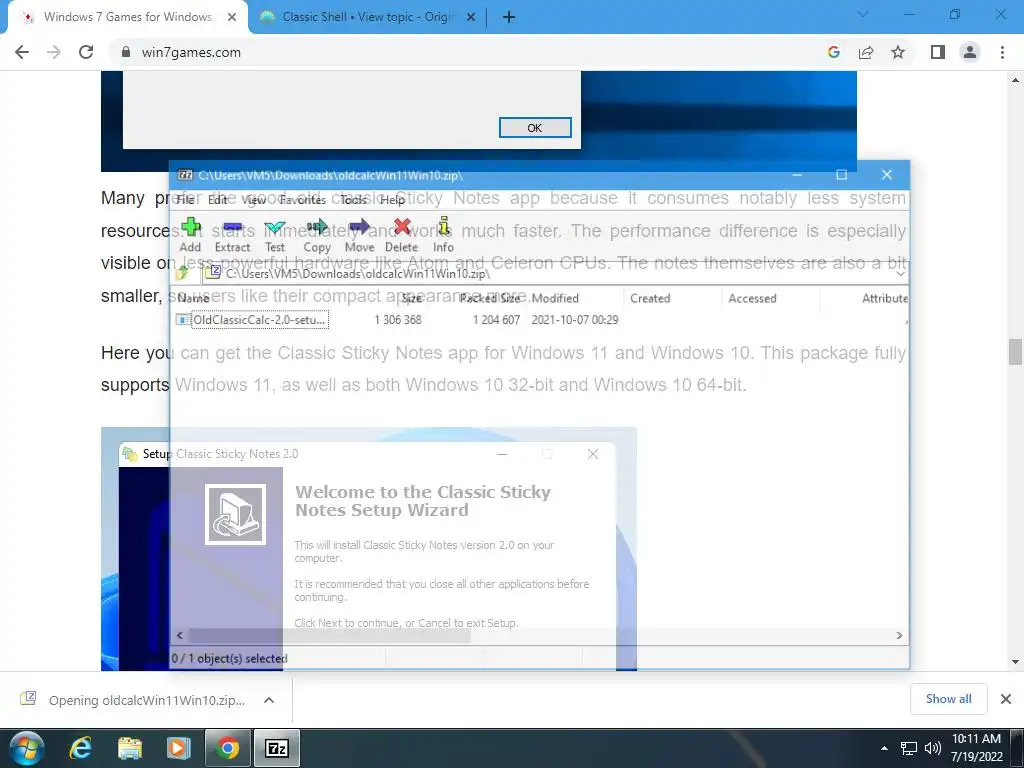Open Windows Media Player from taskbar
The height and width of the screenshot is (768, 1024).
pyautogui.click(x=178, y=748)
